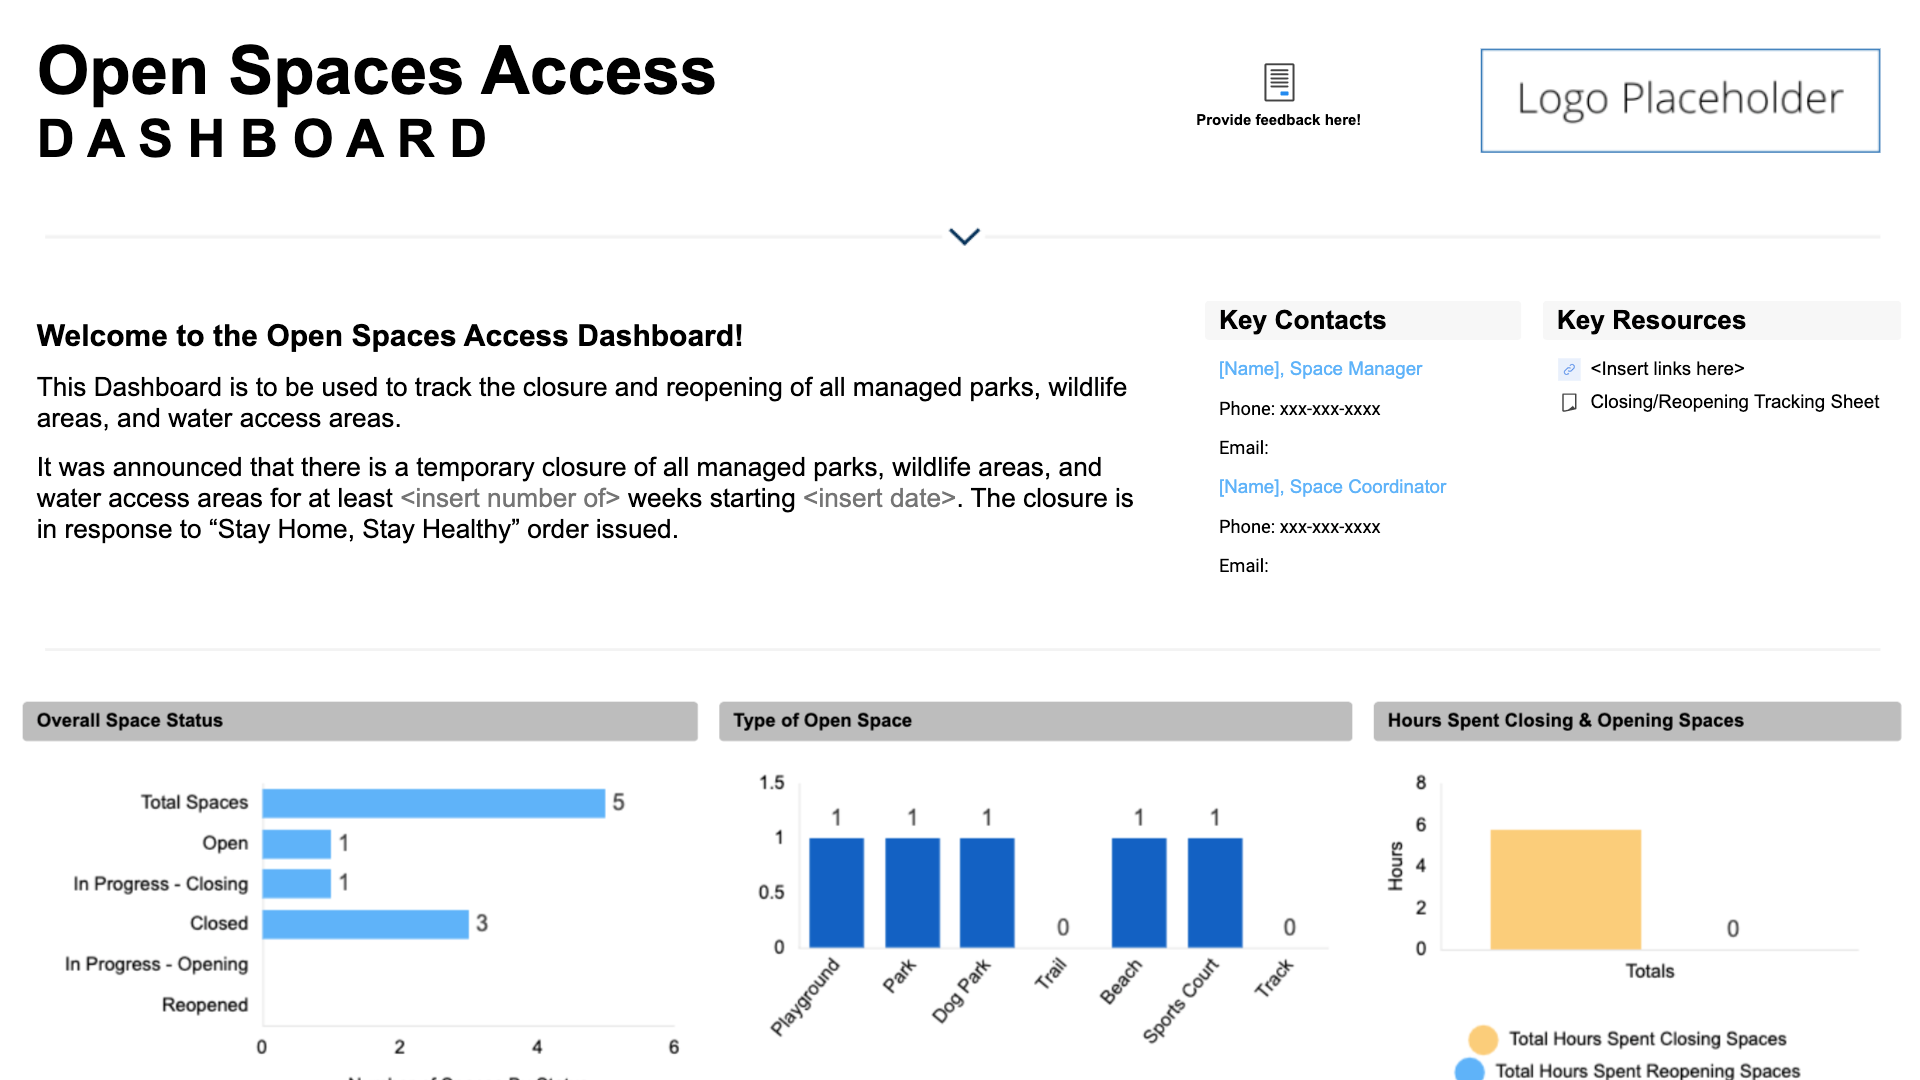Open the [Name], Space Manager contact link
Image resolution: width=1920 pixels, height=1080 pixels.
point(1320,369)
